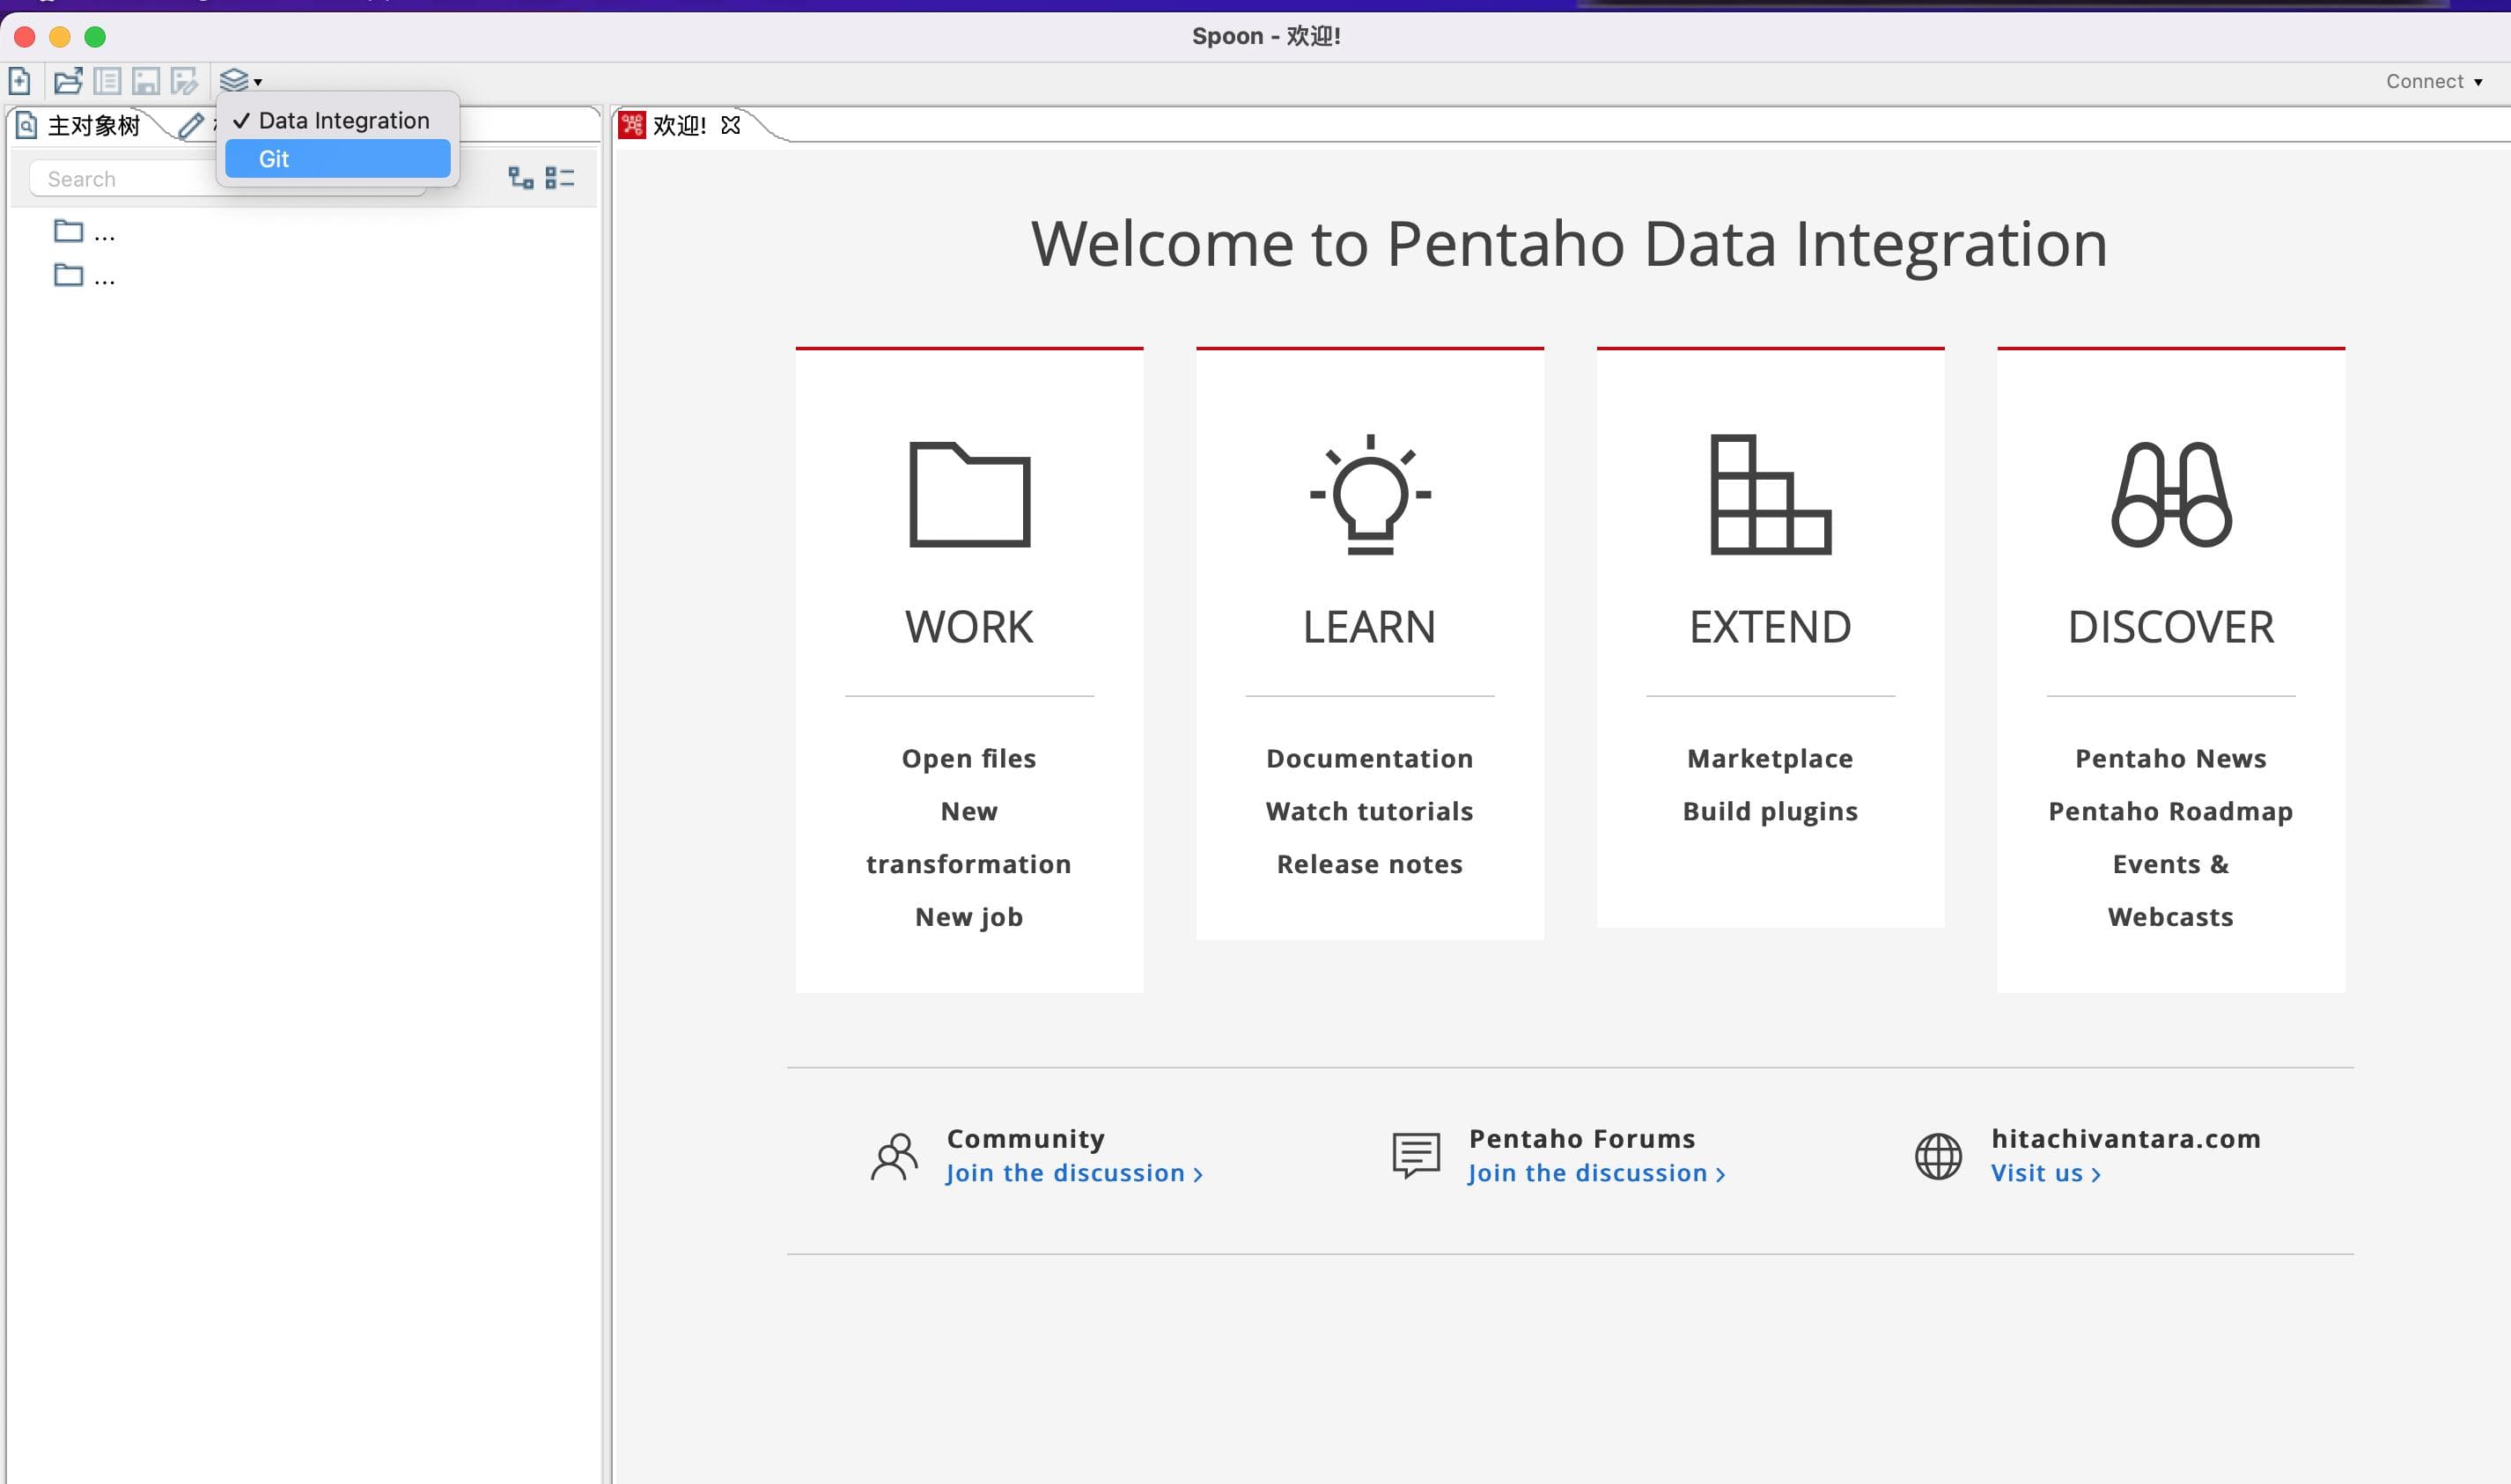The image size is (2511, 1484).
Task: Click the green zoom window button
Action: click(95, 37)
